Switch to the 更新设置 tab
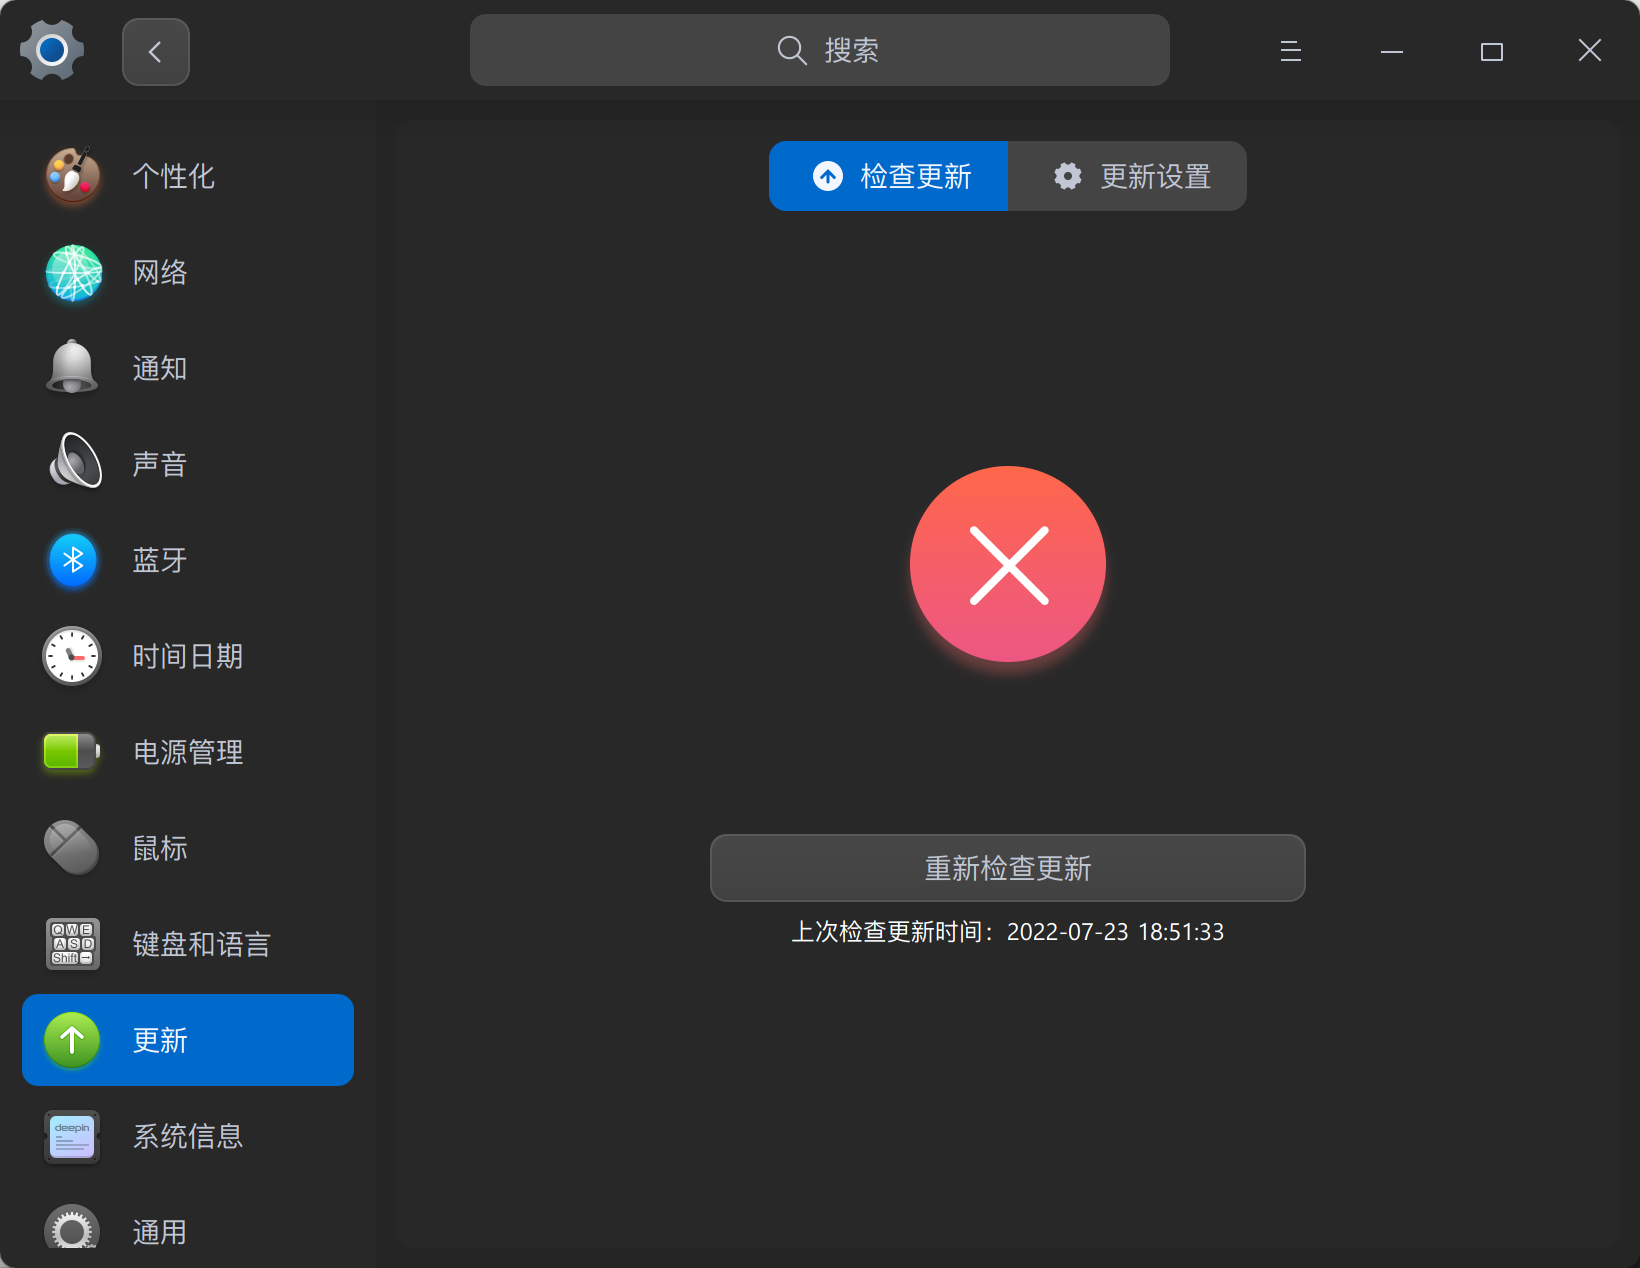 (x=1127, y=176)
